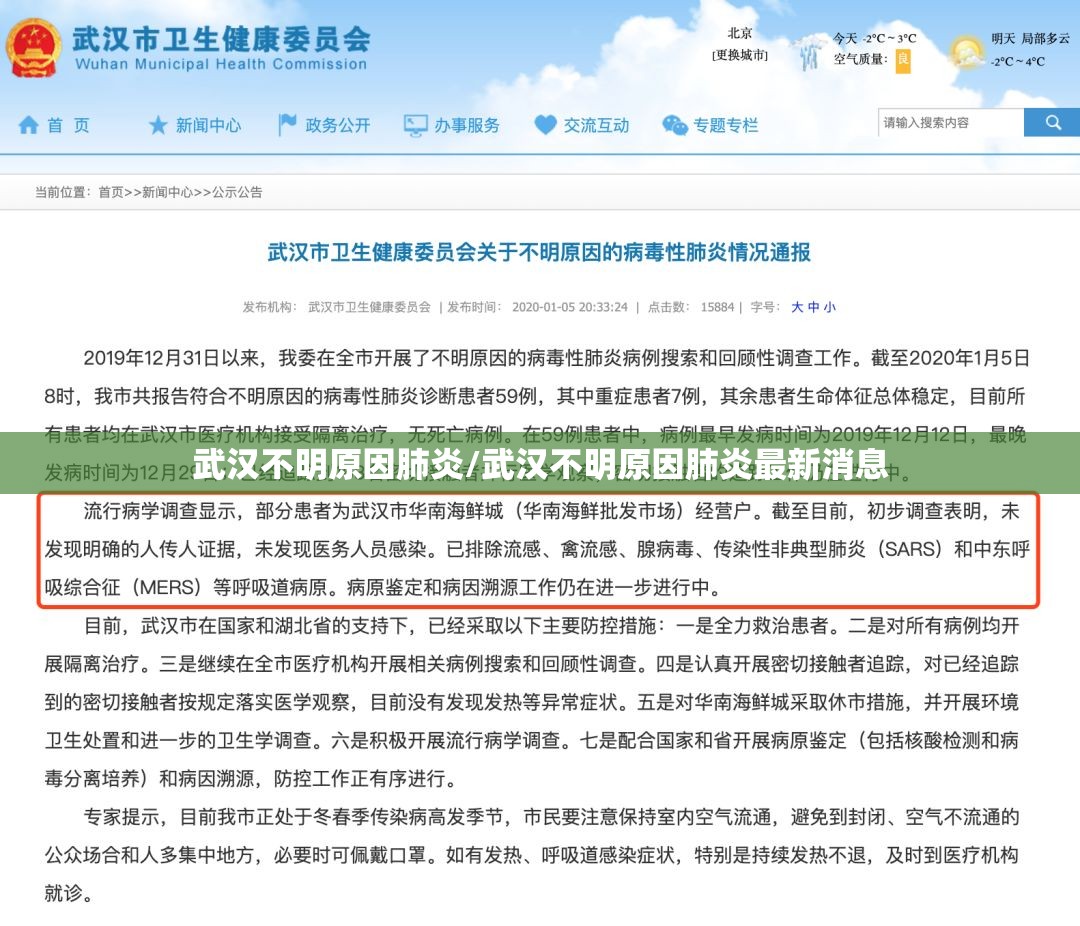Click the air quality 良 badge
Image resolution: width=1080 pixels, height=926 pixels.
point(903,60)
